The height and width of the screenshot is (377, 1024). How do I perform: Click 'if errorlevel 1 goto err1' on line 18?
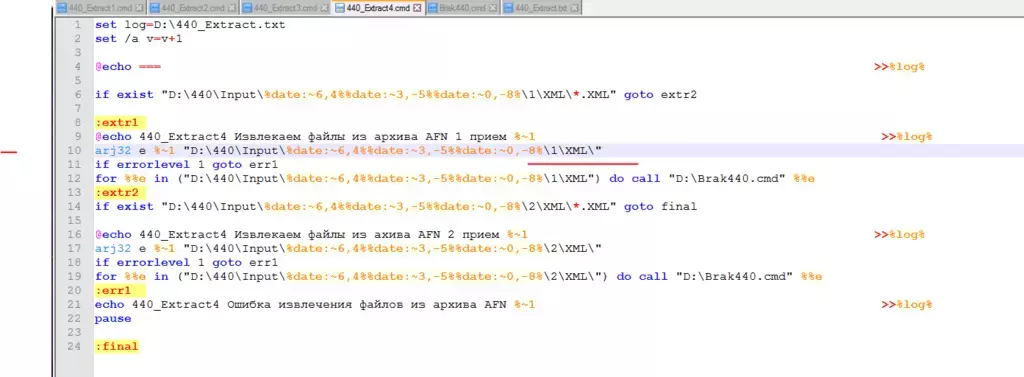[186, 263]
